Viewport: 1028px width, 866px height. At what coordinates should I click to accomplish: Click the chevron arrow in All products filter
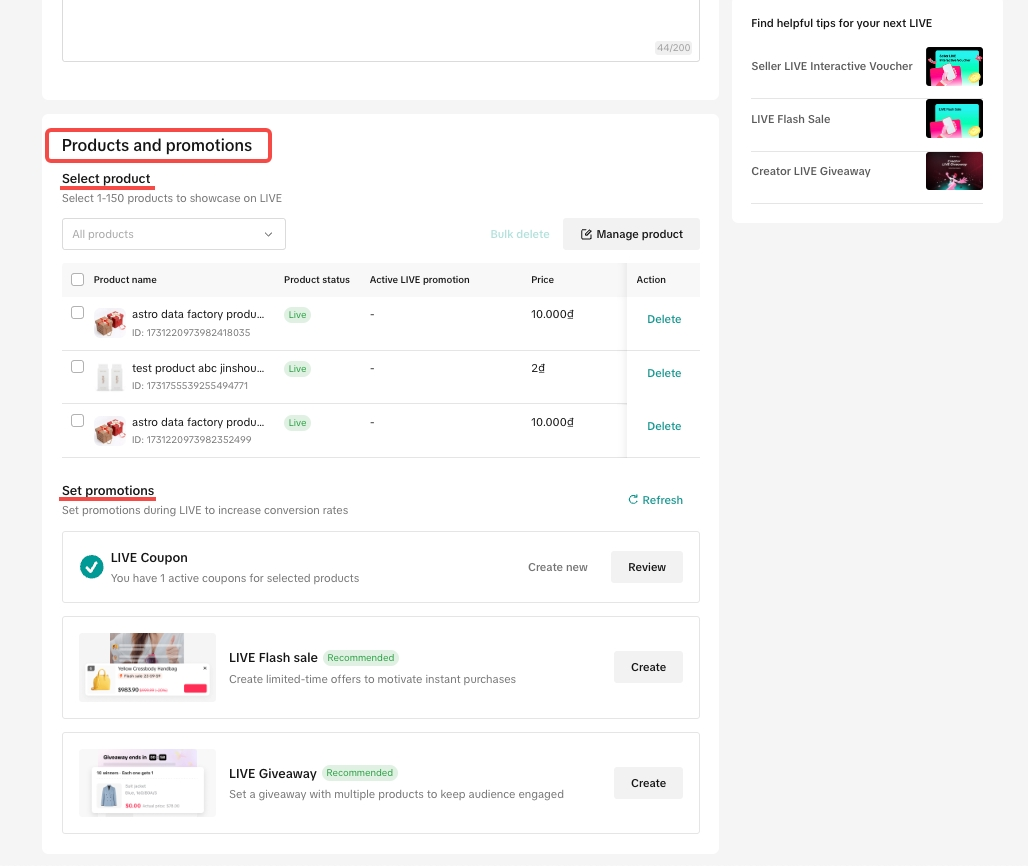pos(268,234)
